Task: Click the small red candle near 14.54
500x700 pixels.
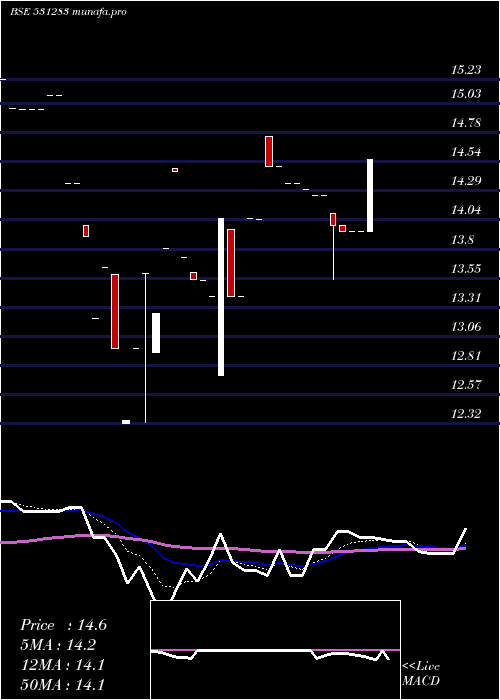Action: click(x=175, y=170)
